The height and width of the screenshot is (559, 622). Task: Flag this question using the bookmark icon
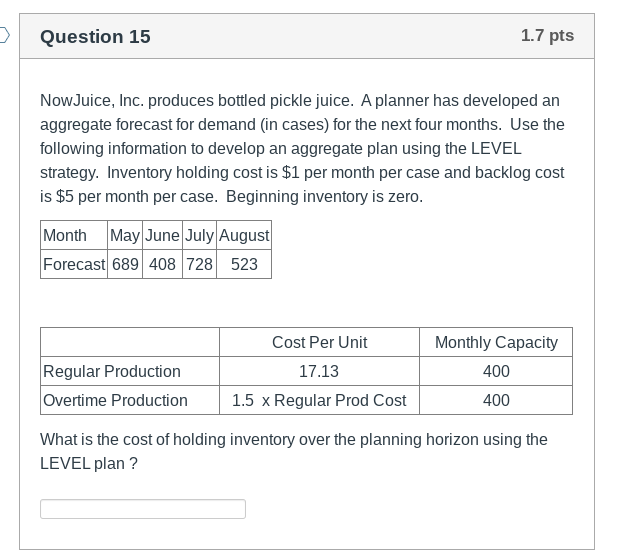pos(4,36)
